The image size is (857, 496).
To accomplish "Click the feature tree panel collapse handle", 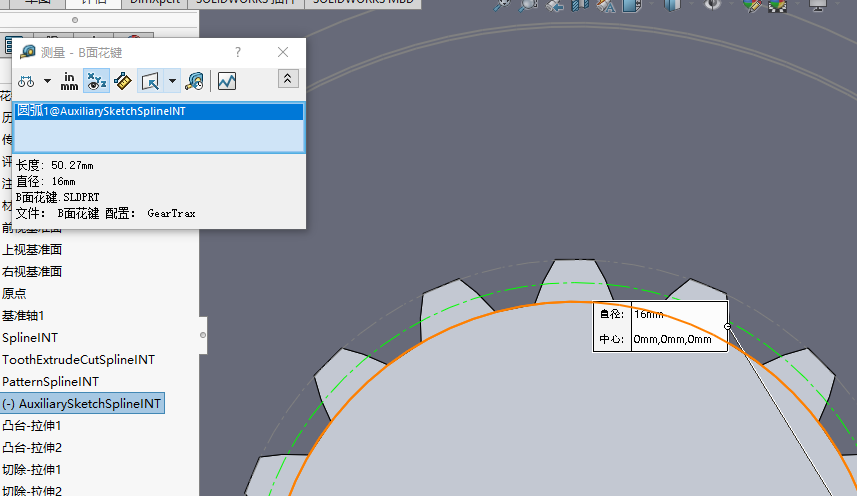I will 203,335.
